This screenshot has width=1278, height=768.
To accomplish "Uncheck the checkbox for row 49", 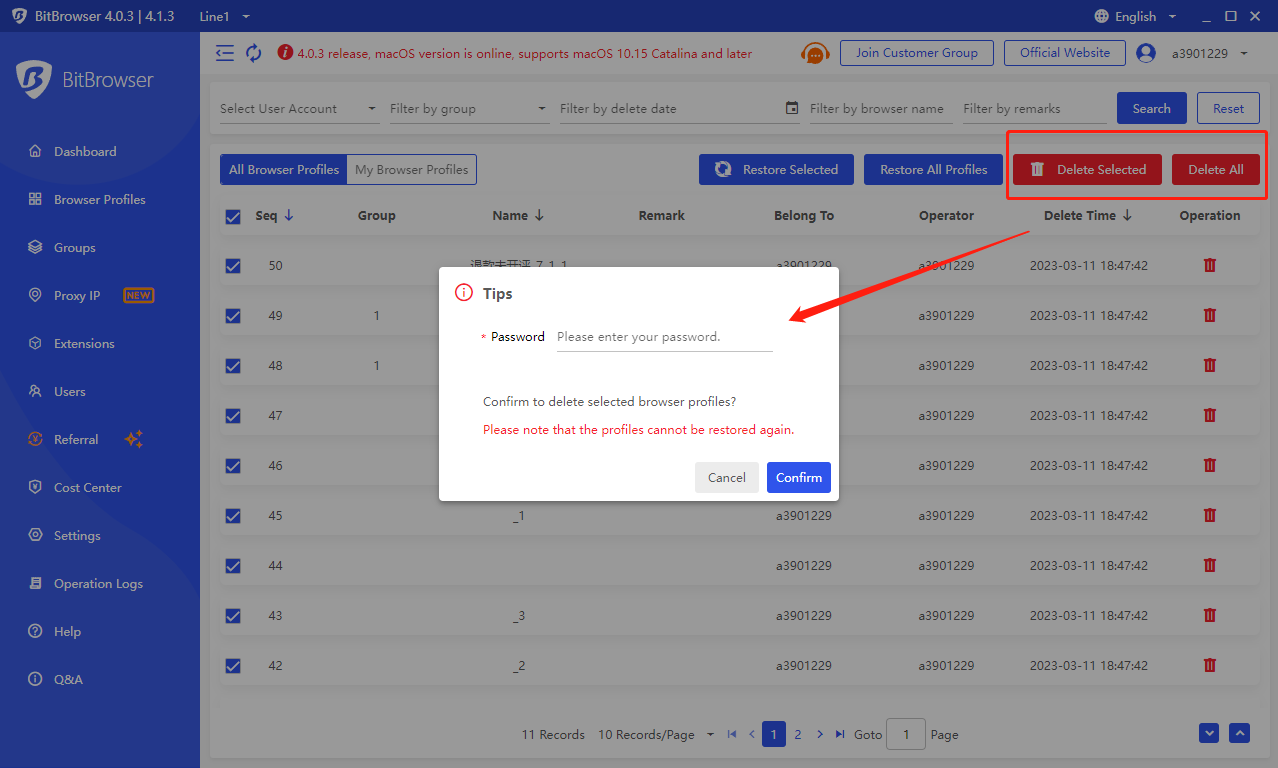I will tap(233, 316).
